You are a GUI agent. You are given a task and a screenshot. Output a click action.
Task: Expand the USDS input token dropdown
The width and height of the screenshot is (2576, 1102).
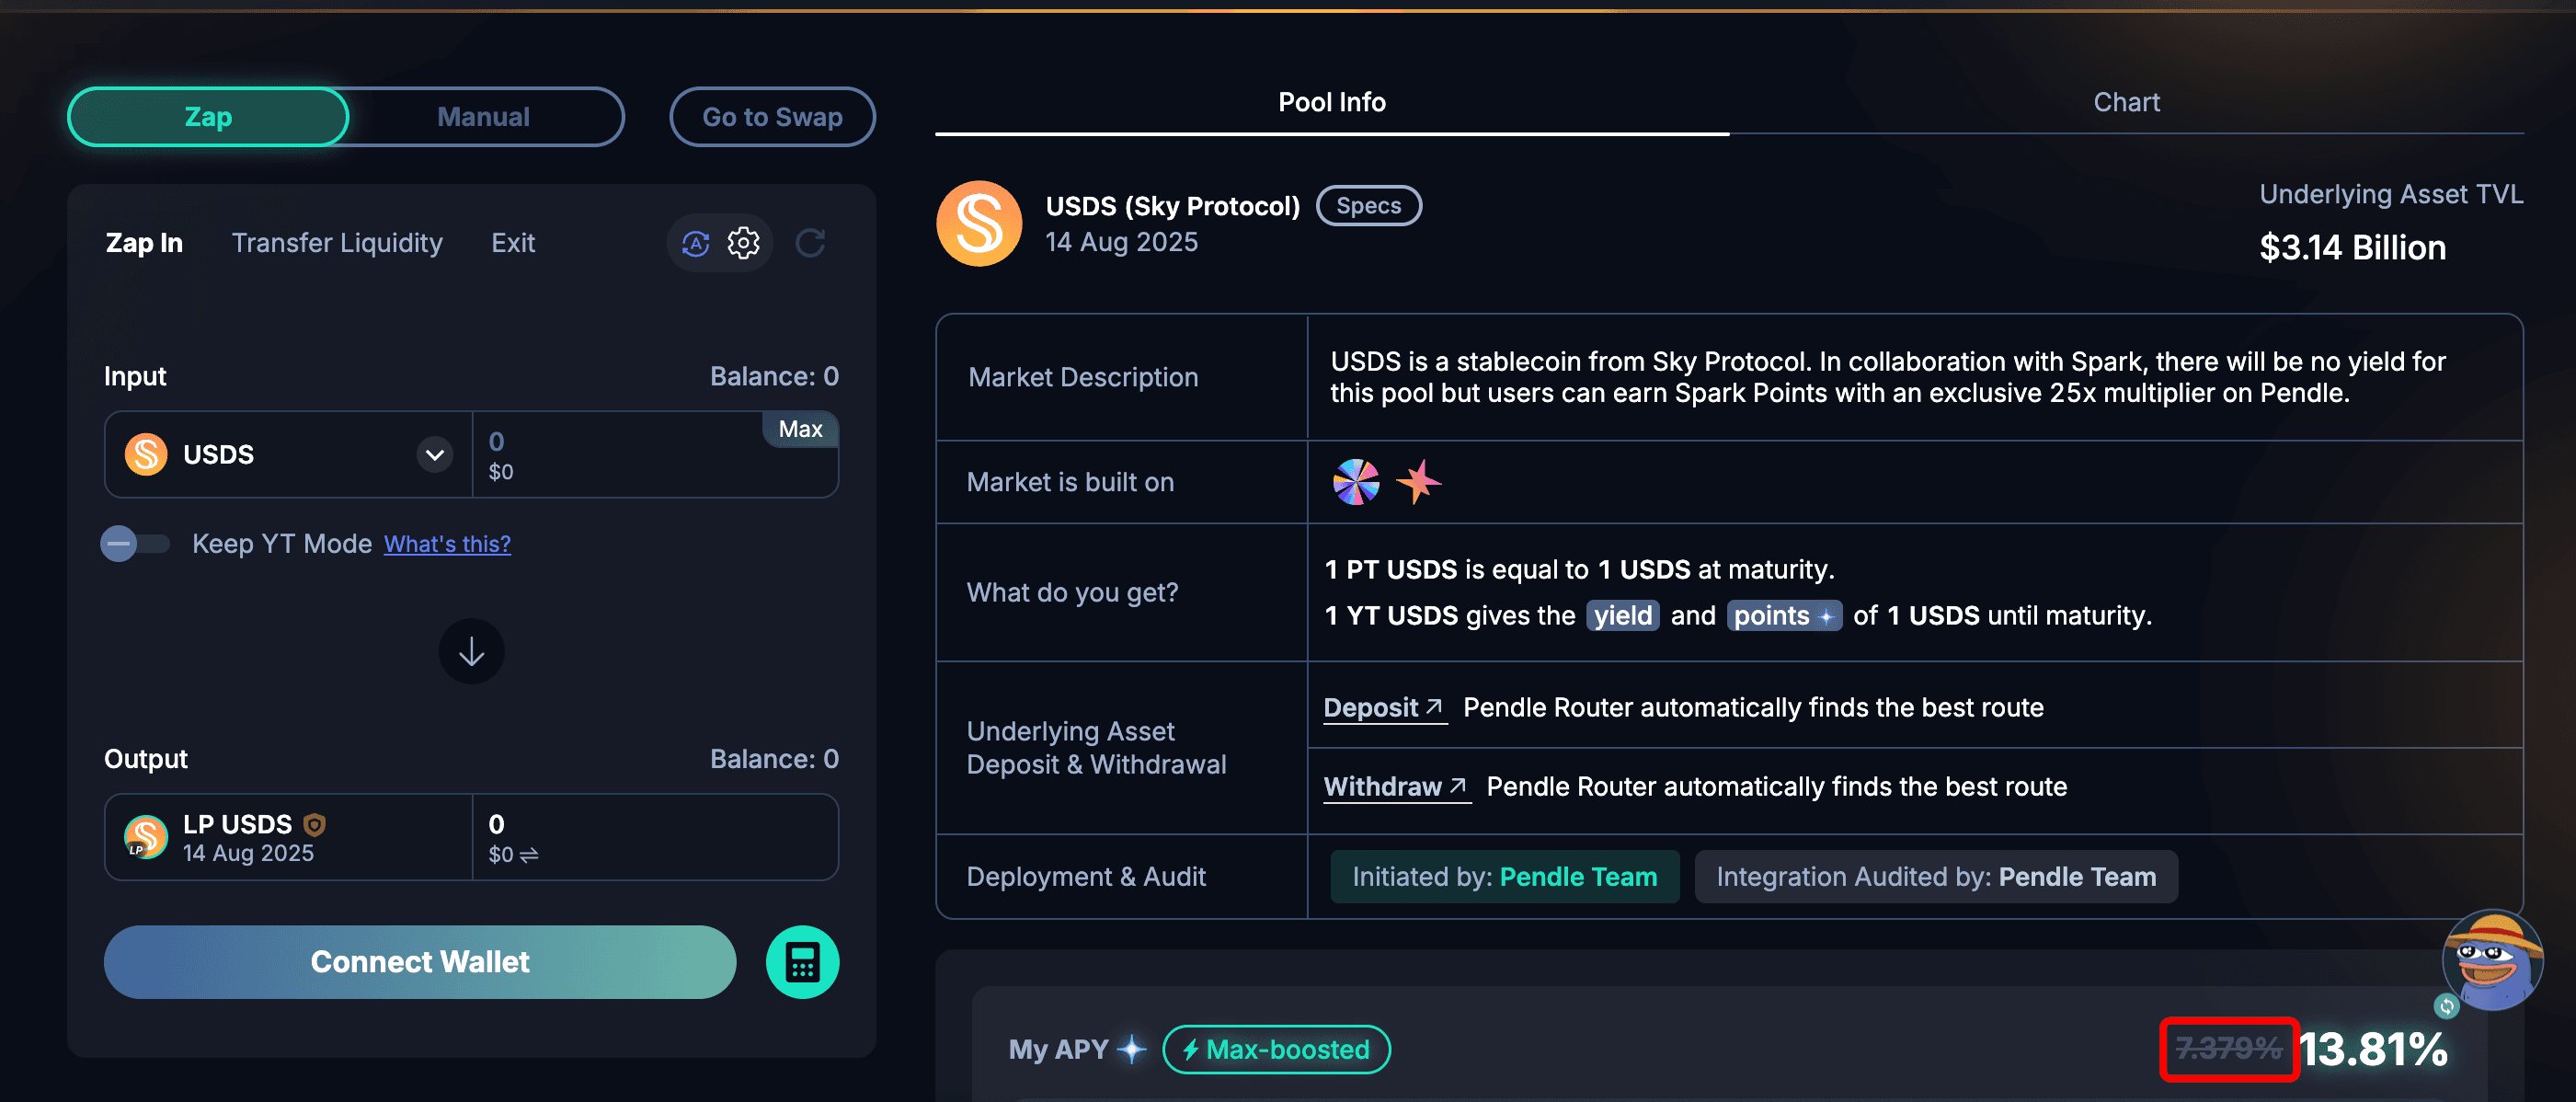click(434, 455)
